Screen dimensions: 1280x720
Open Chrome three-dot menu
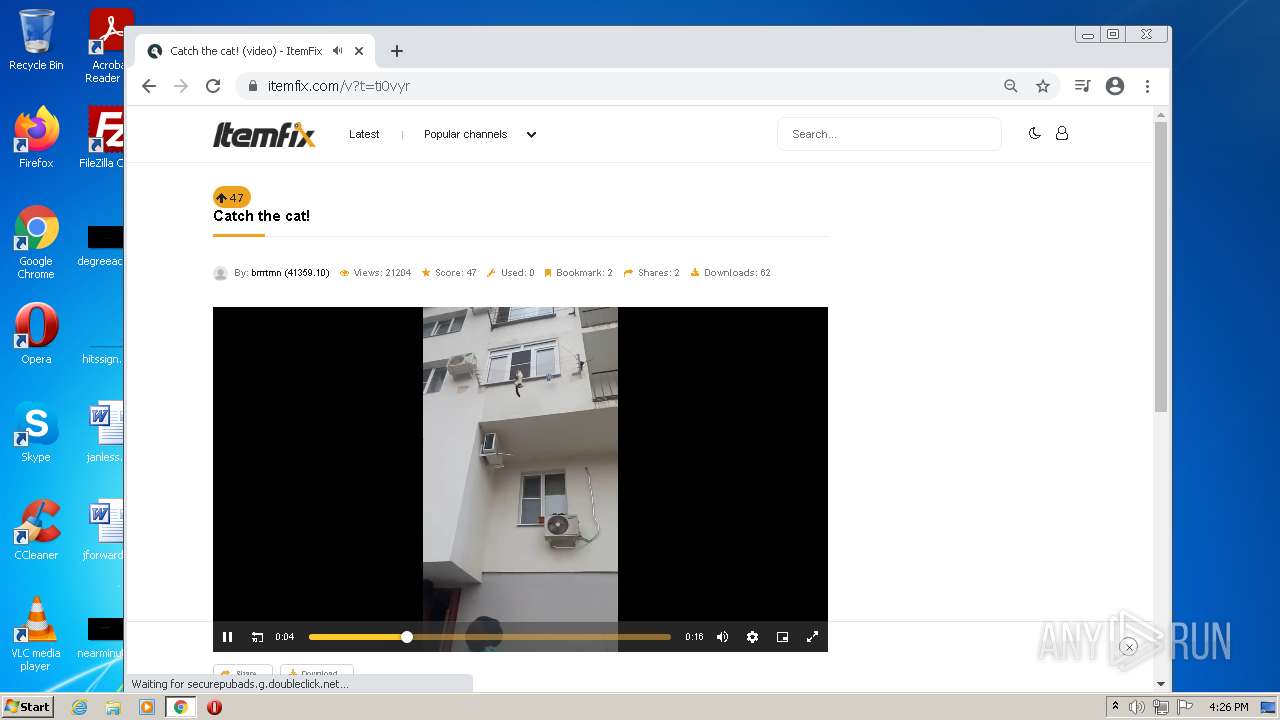click(1148, 86)
